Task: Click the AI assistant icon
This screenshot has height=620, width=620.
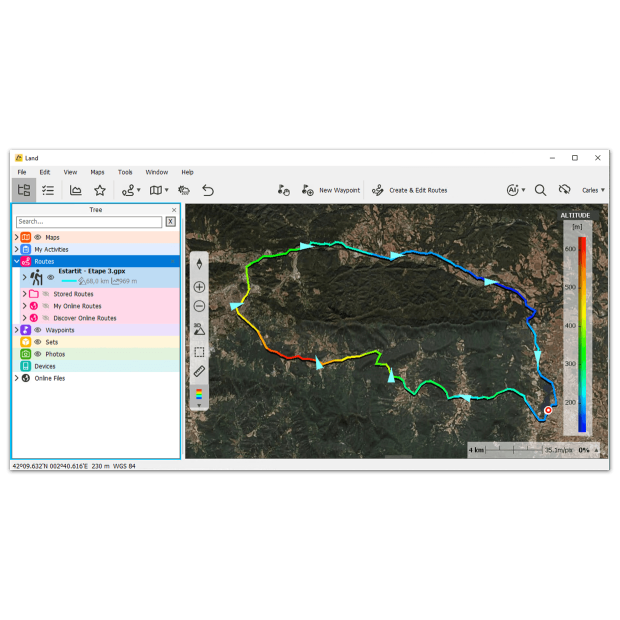Action: click(x=512, y=190)
